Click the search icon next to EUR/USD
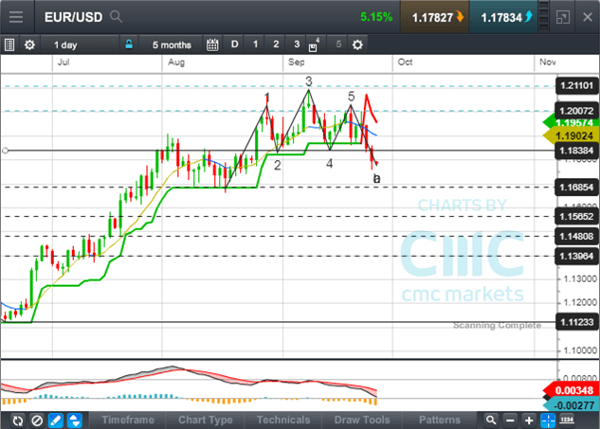This screenshot has width=600, height=429. pyautogui.click(x=117, y=17)
